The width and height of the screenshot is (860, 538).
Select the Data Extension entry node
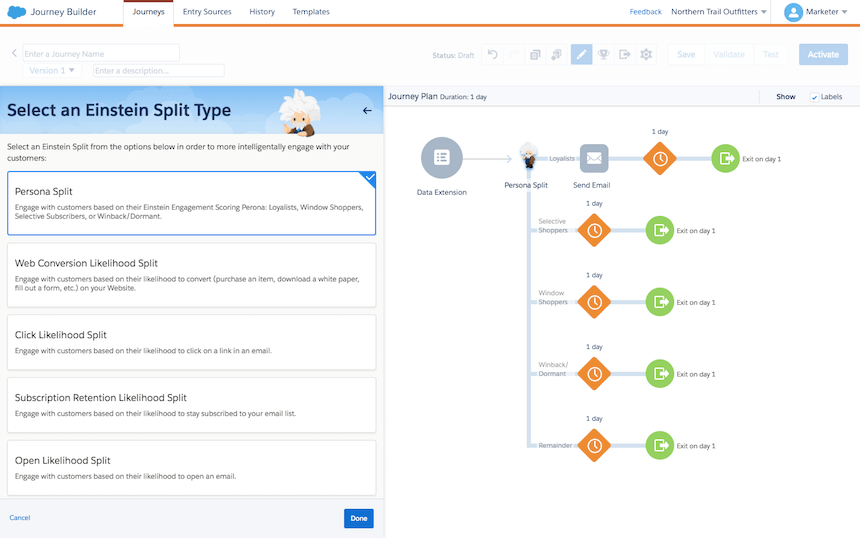pyautogui.click(x=442, y=158)
